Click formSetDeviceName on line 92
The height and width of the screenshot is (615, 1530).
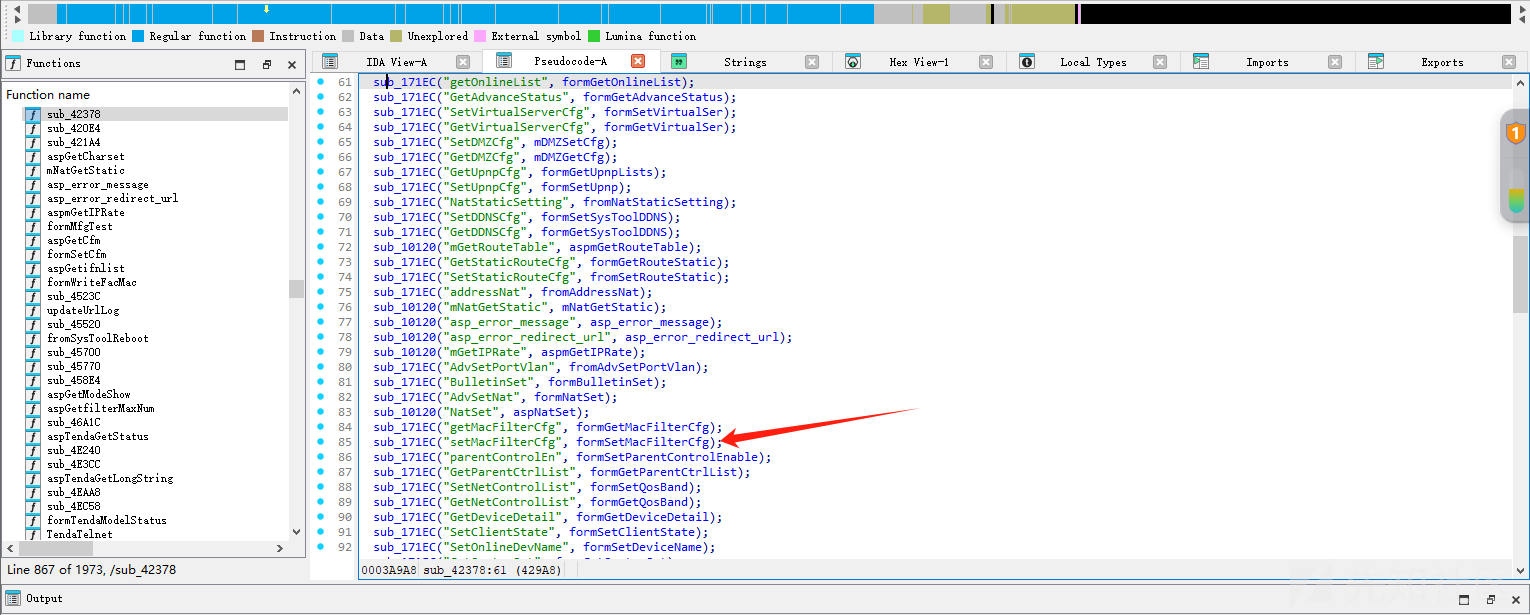[x=643, y=547]
